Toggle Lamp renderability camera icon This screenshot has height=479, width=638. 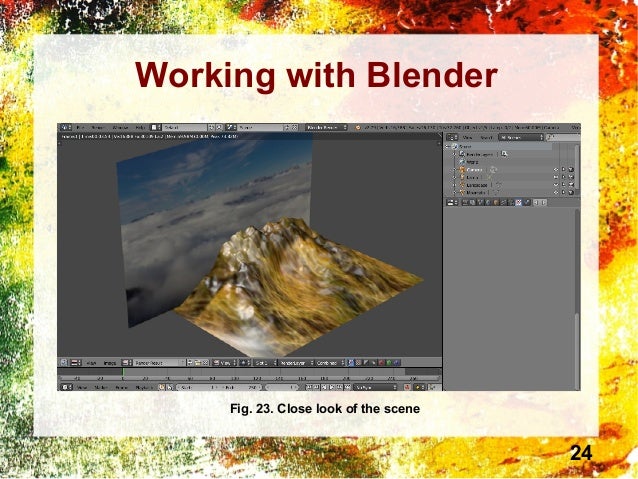click(571, 177)
